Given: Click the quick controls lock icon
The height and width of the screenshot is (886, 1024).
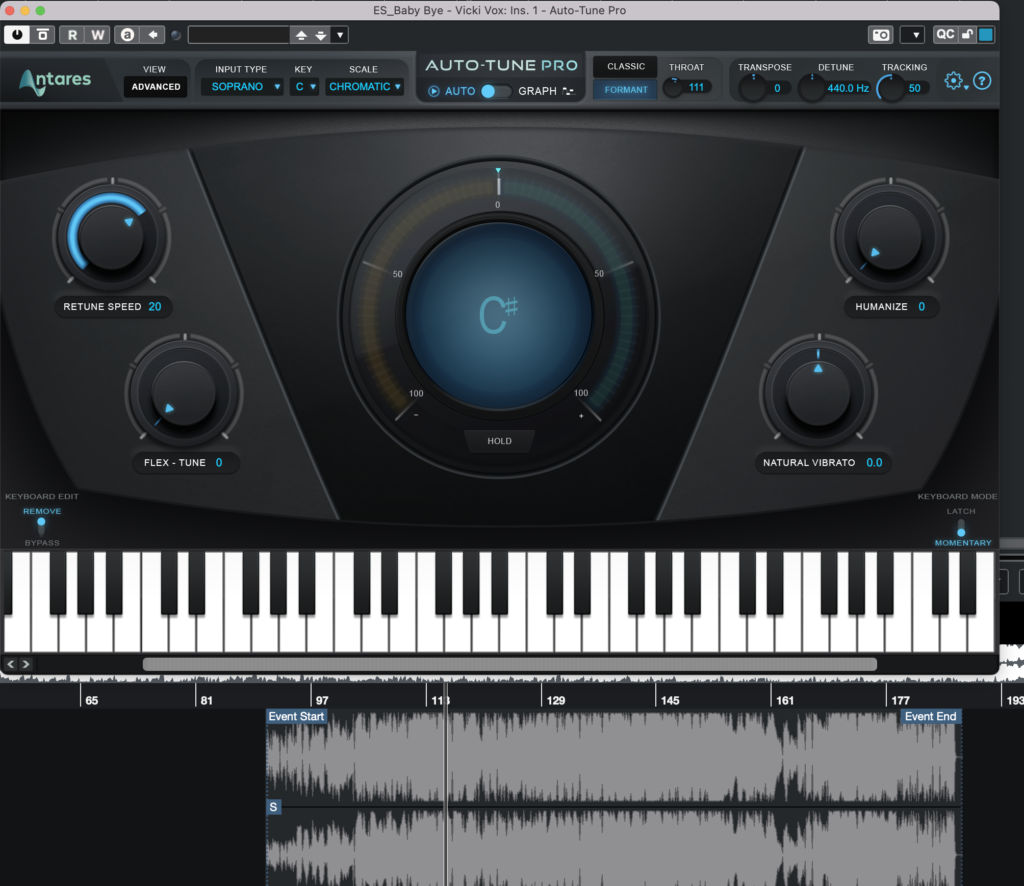Looking at the screenshot, I should [967, 34].
